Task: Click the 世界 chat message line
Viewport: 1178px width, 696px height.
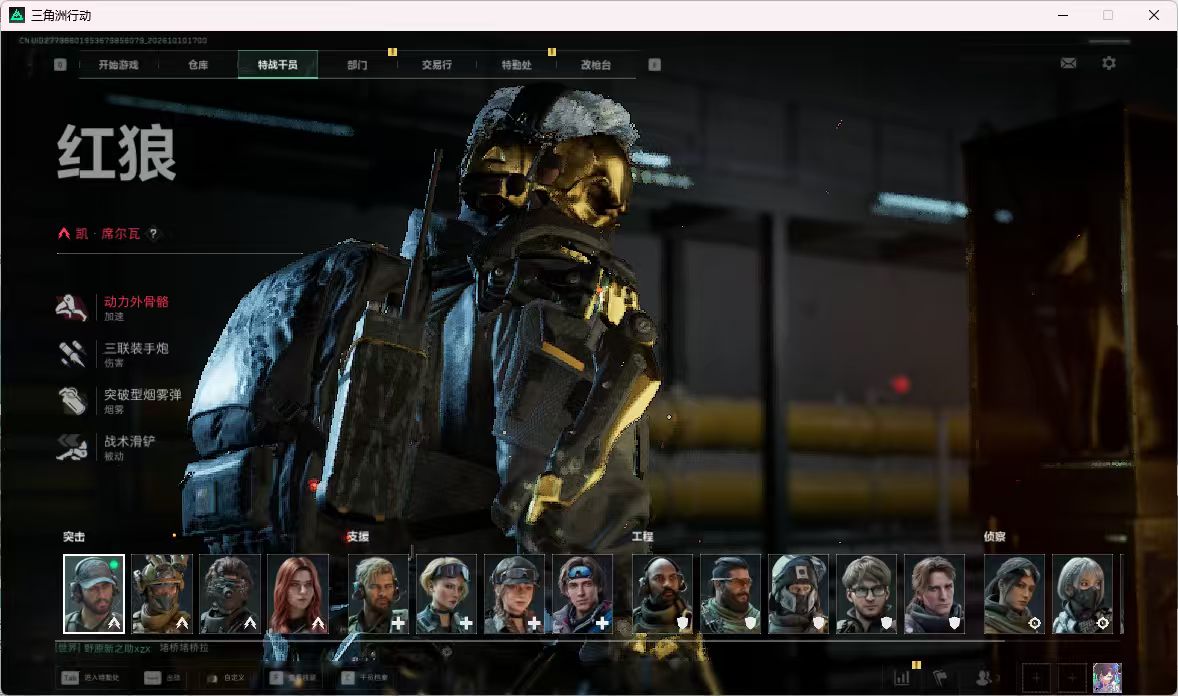Action: (133, 648)
